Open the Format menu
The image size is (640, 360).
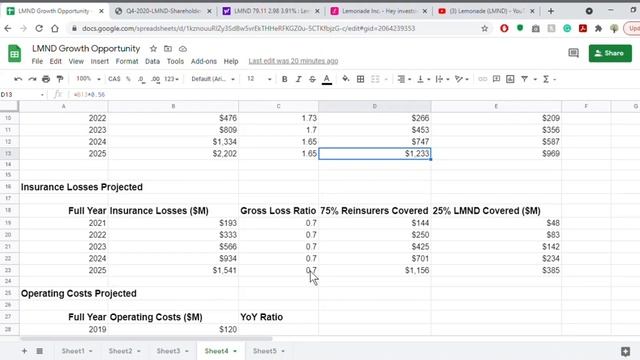(127, 61)
